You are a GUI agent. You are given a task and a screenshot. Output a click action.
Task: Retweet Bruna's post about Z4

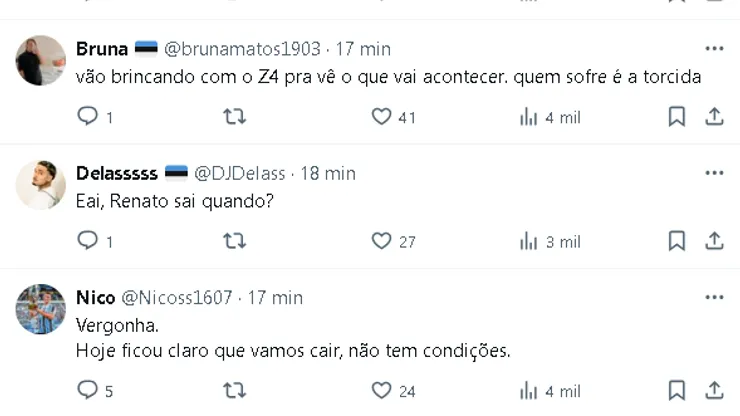click(233, 117)
